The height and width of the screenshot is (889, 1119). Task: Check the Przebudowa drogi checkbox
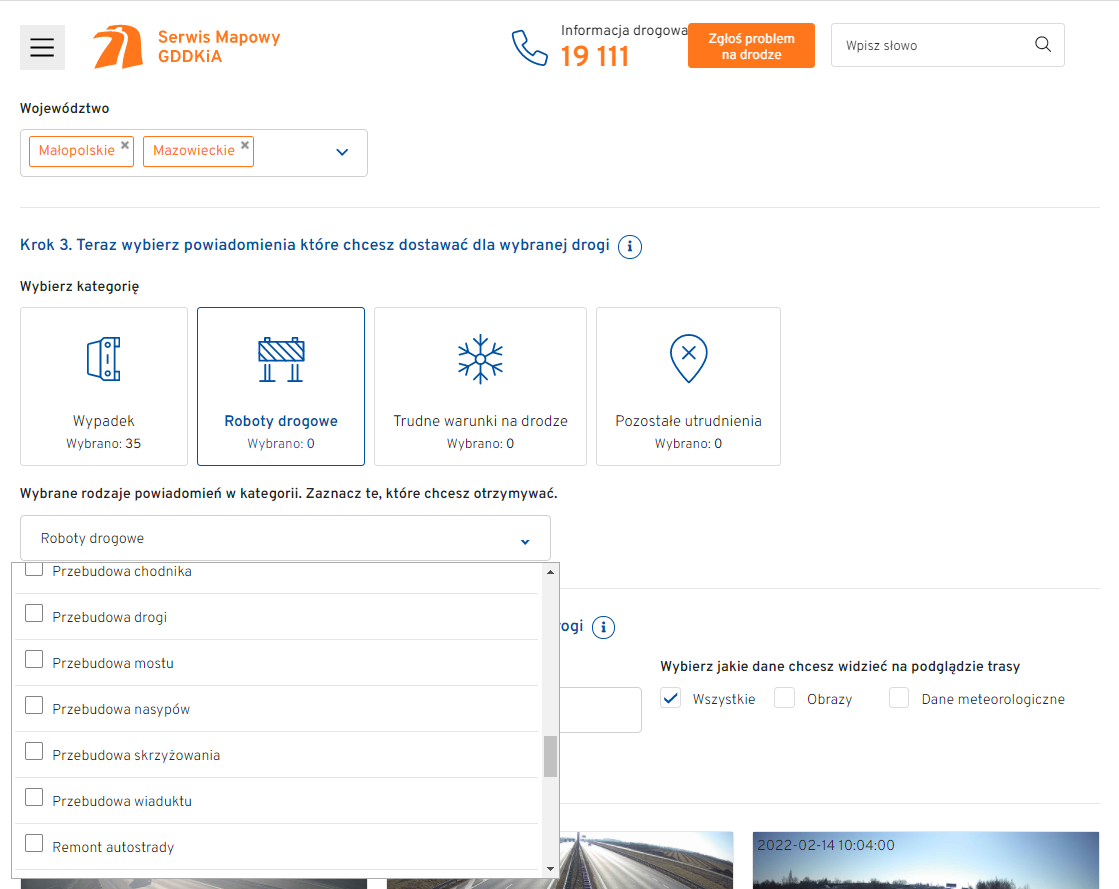click(34, 614)
